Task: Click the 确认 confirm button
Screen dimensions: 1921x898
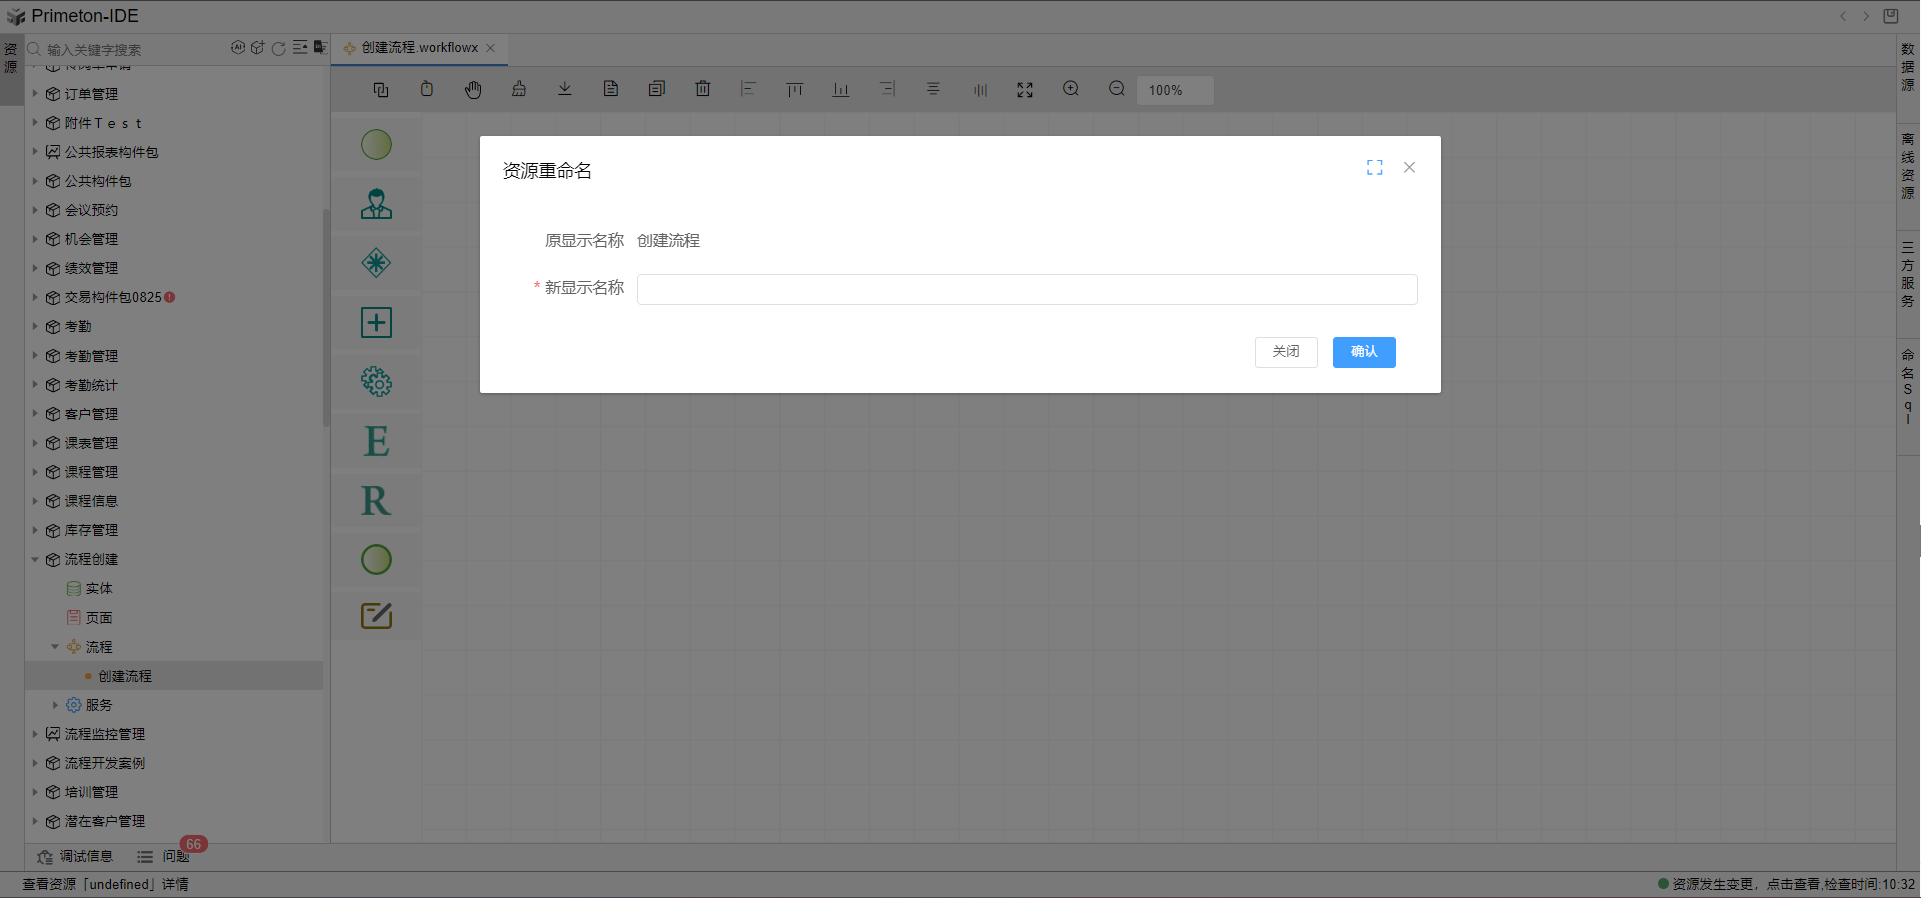Action: [x=1363, y=352]
